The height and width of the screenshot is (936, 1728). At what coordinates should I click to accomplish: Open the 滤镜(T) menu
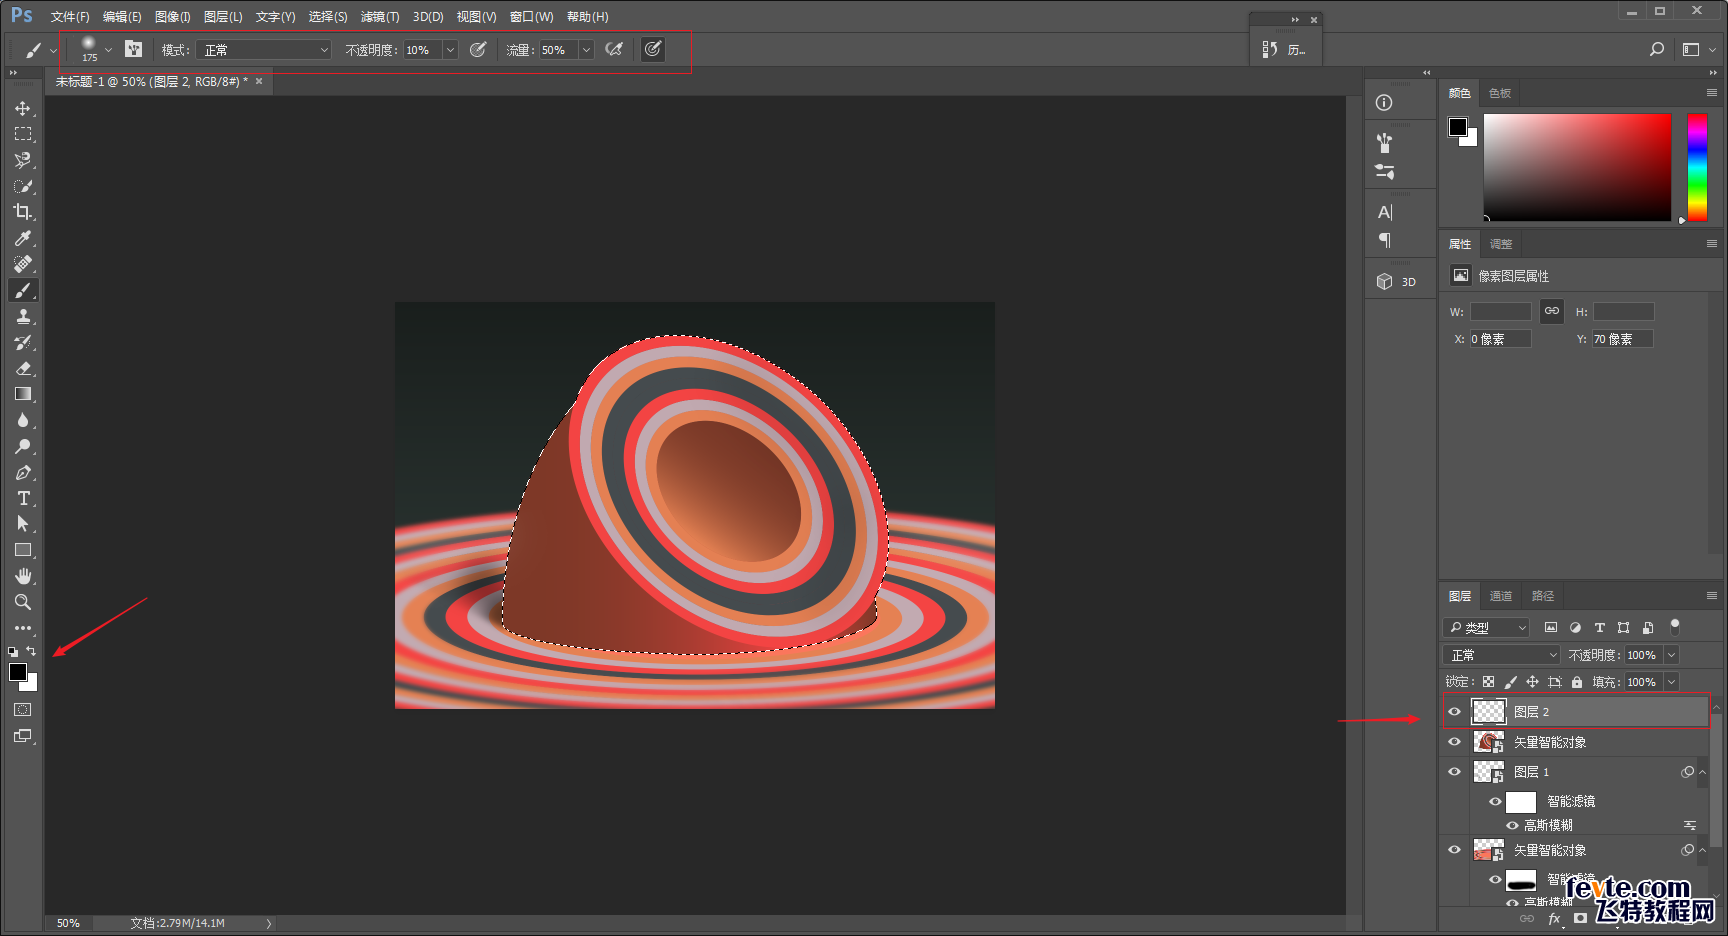pyautogui.click(x=380, y=17)
